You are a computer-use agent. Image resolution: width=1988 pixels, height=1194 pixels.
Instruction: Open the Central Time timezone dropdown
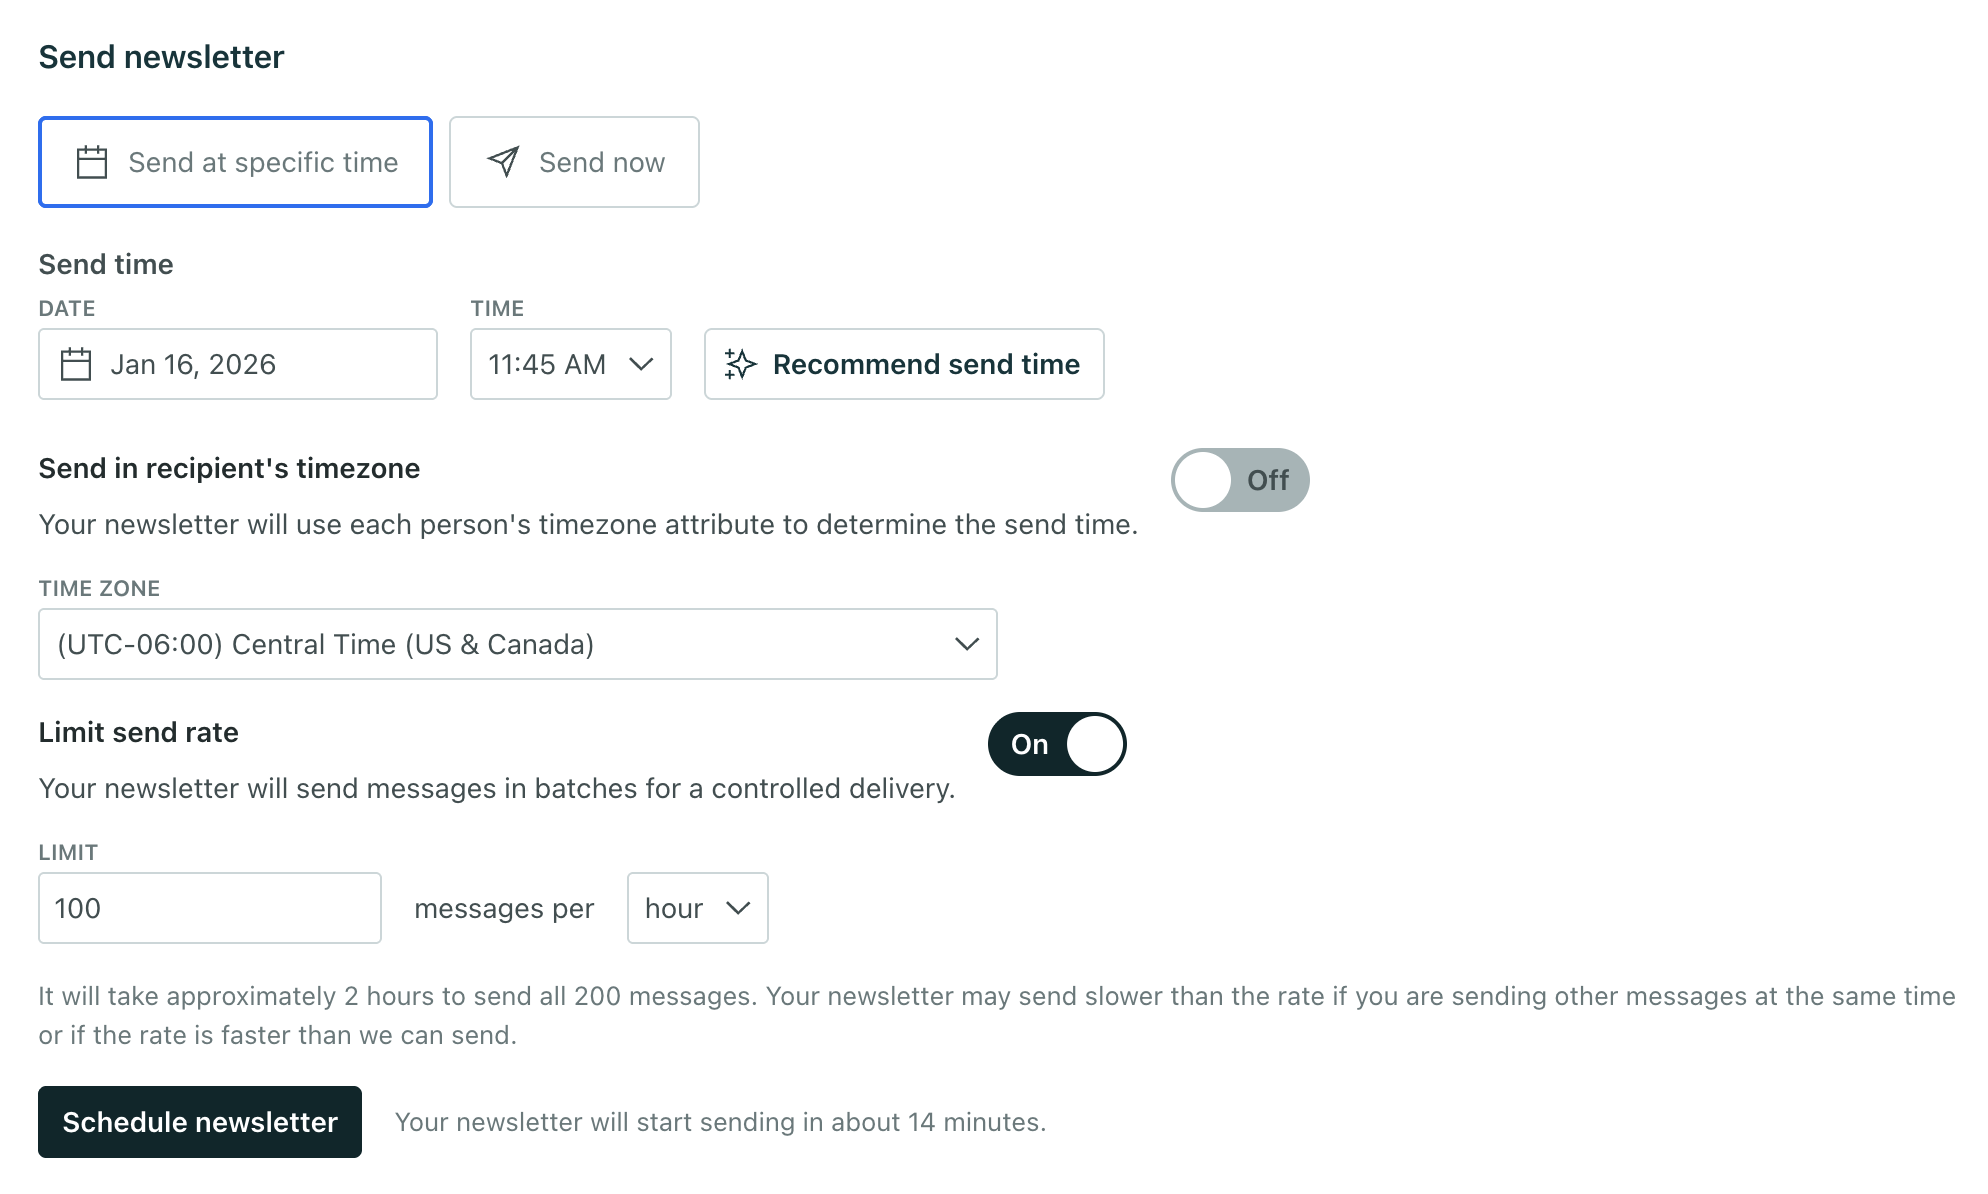pyautogui.click(x=517, y=644)
